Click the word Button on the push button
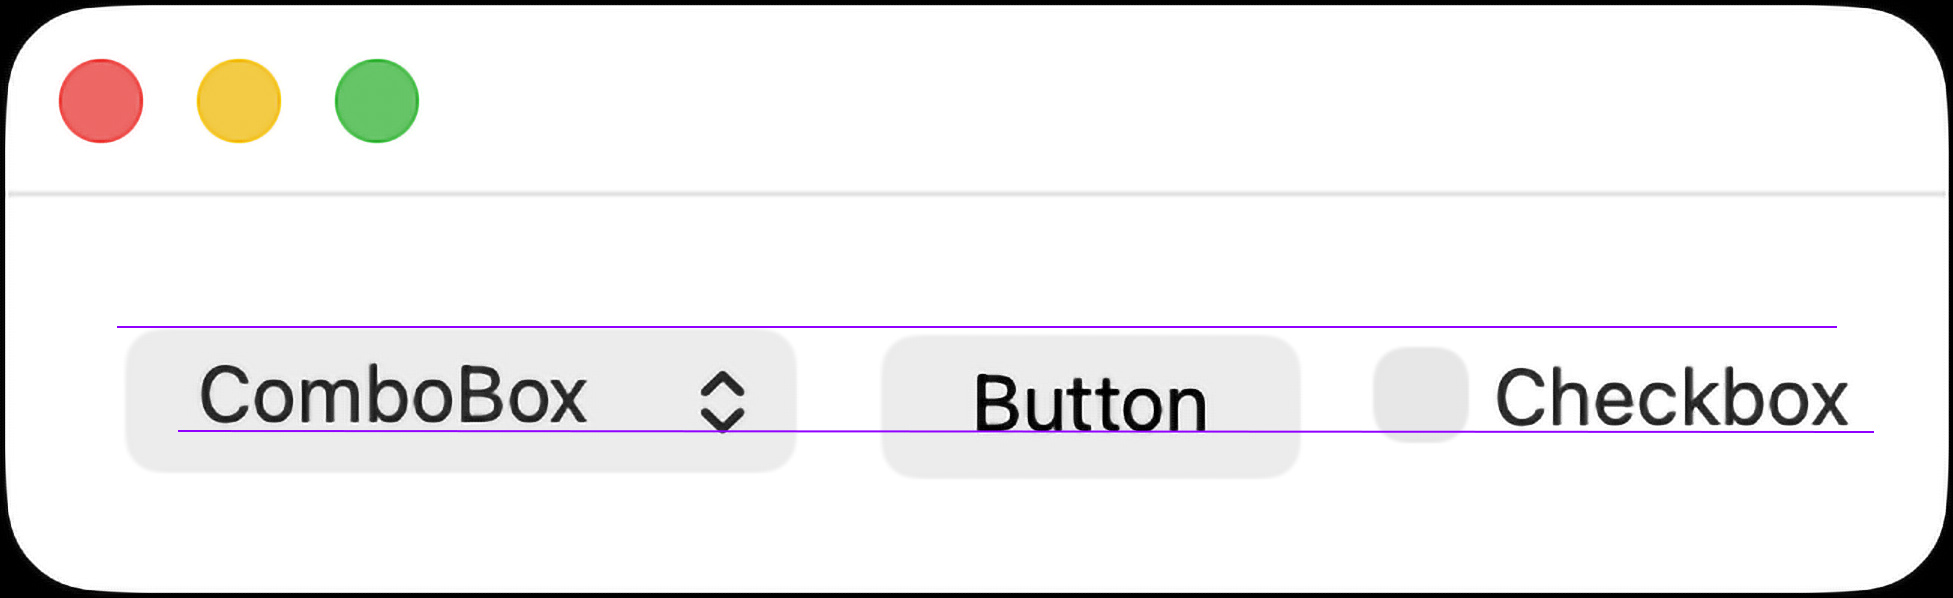This screenshot has height=598, width=1953. click(x=1090, y=404)
